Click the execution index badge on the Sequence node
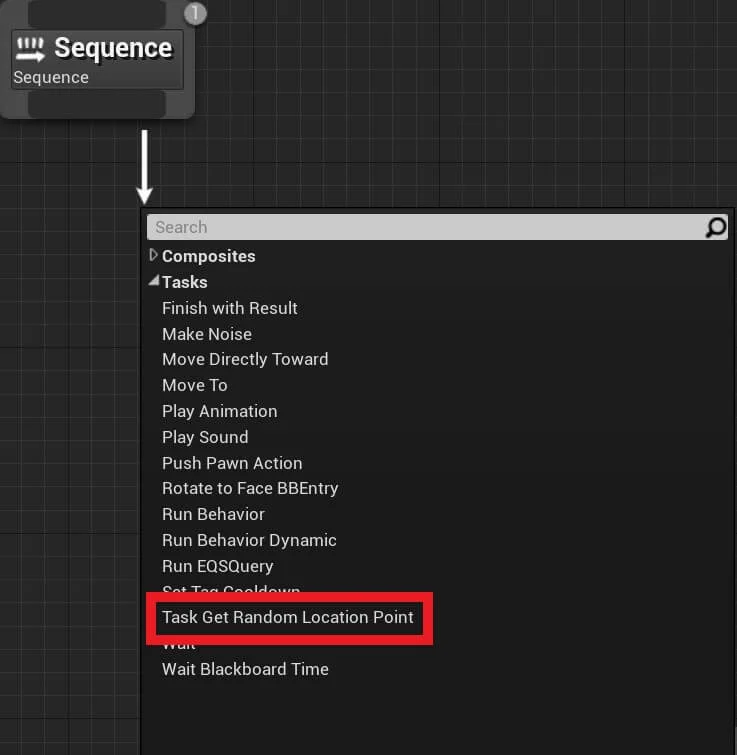The image size is (737, 755). [x=195, y=13]
